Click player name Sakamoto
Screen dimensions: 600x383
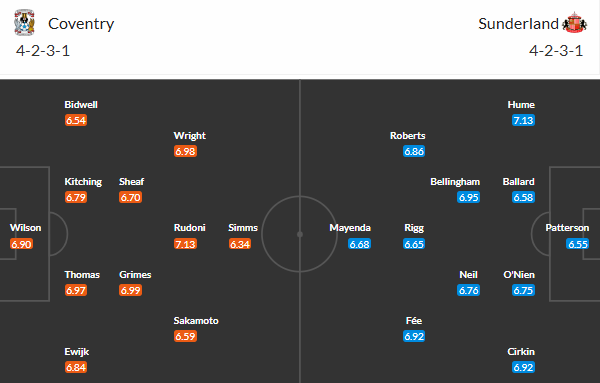(196, 320)
